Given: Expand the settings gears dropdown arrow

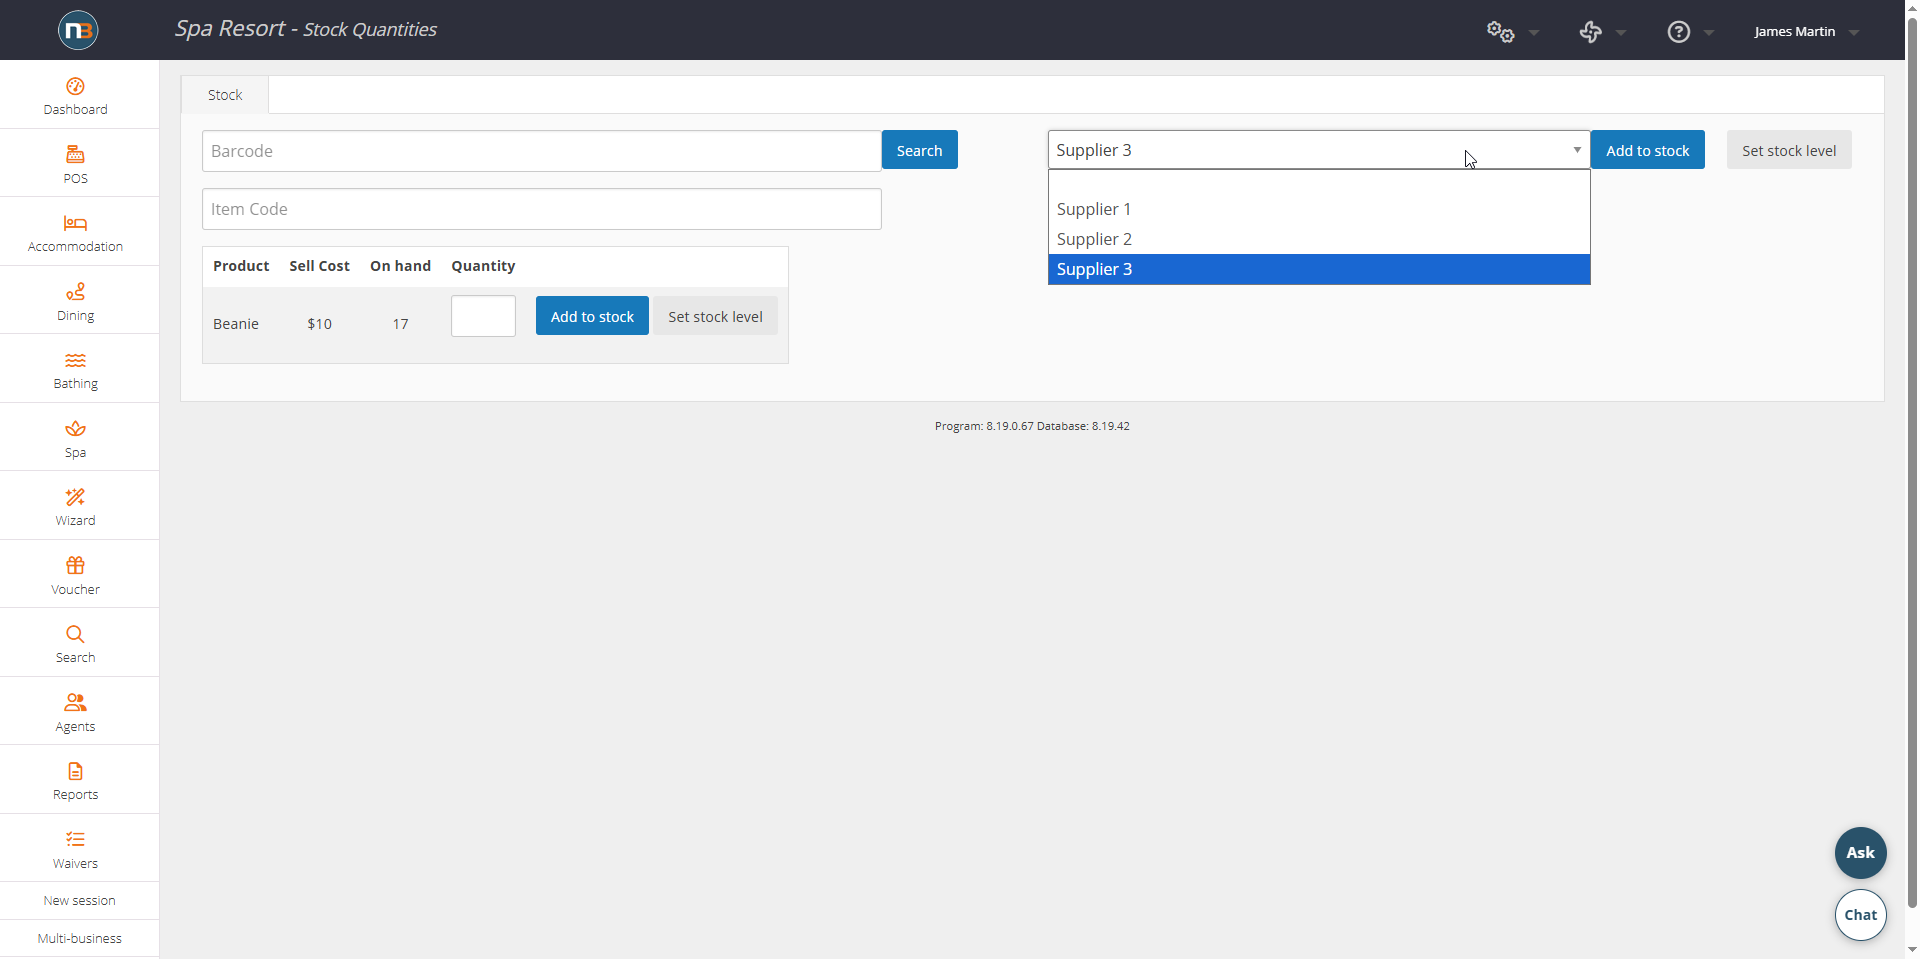Looking at the screenshot, I should tap(1534, 33).
